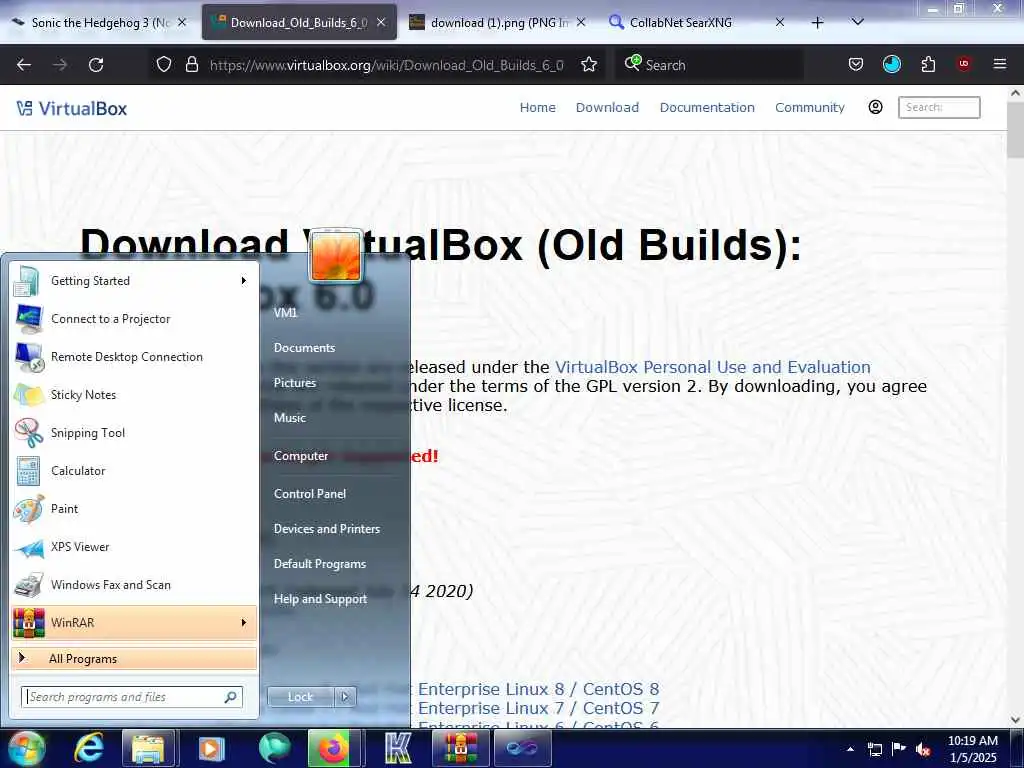The height and width of the screenshot is (768, 1024).
Task: Open Community nav link
Action: [x=810, y=107]
